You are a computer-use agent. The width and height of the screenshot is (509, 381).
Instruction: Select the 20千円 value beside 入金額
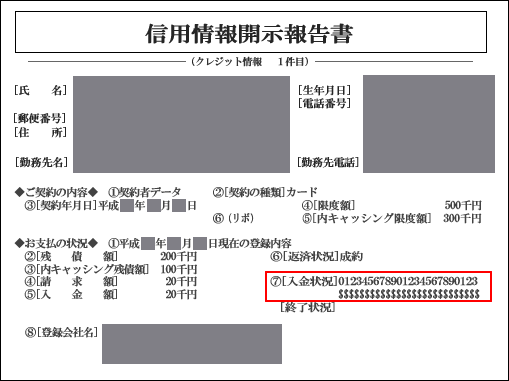[x=181, y=295]
